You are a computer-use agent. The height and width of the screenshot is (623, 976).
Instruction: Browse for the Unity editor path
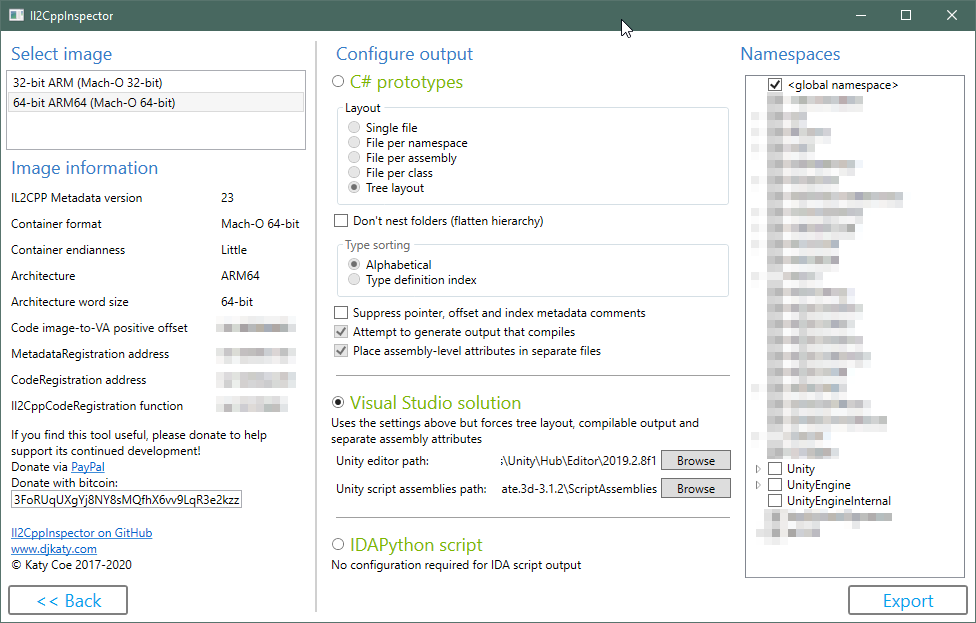(x=695, y=460)
